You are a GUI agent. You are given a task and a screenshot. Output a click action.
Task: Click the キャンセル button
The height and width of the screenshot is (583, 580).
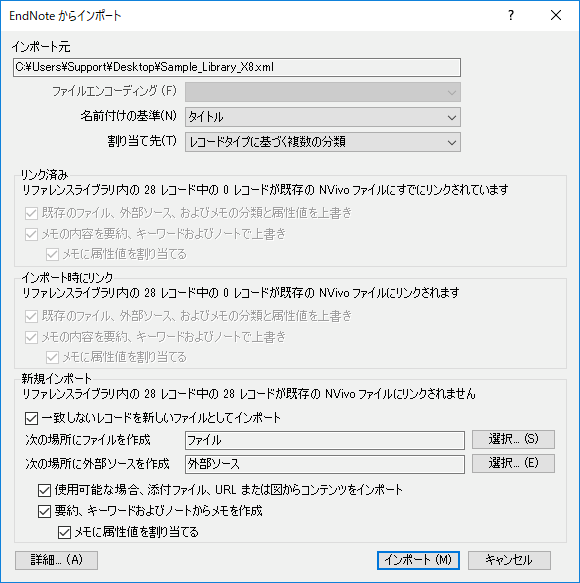pyautogui.click(x=509, y=560)
